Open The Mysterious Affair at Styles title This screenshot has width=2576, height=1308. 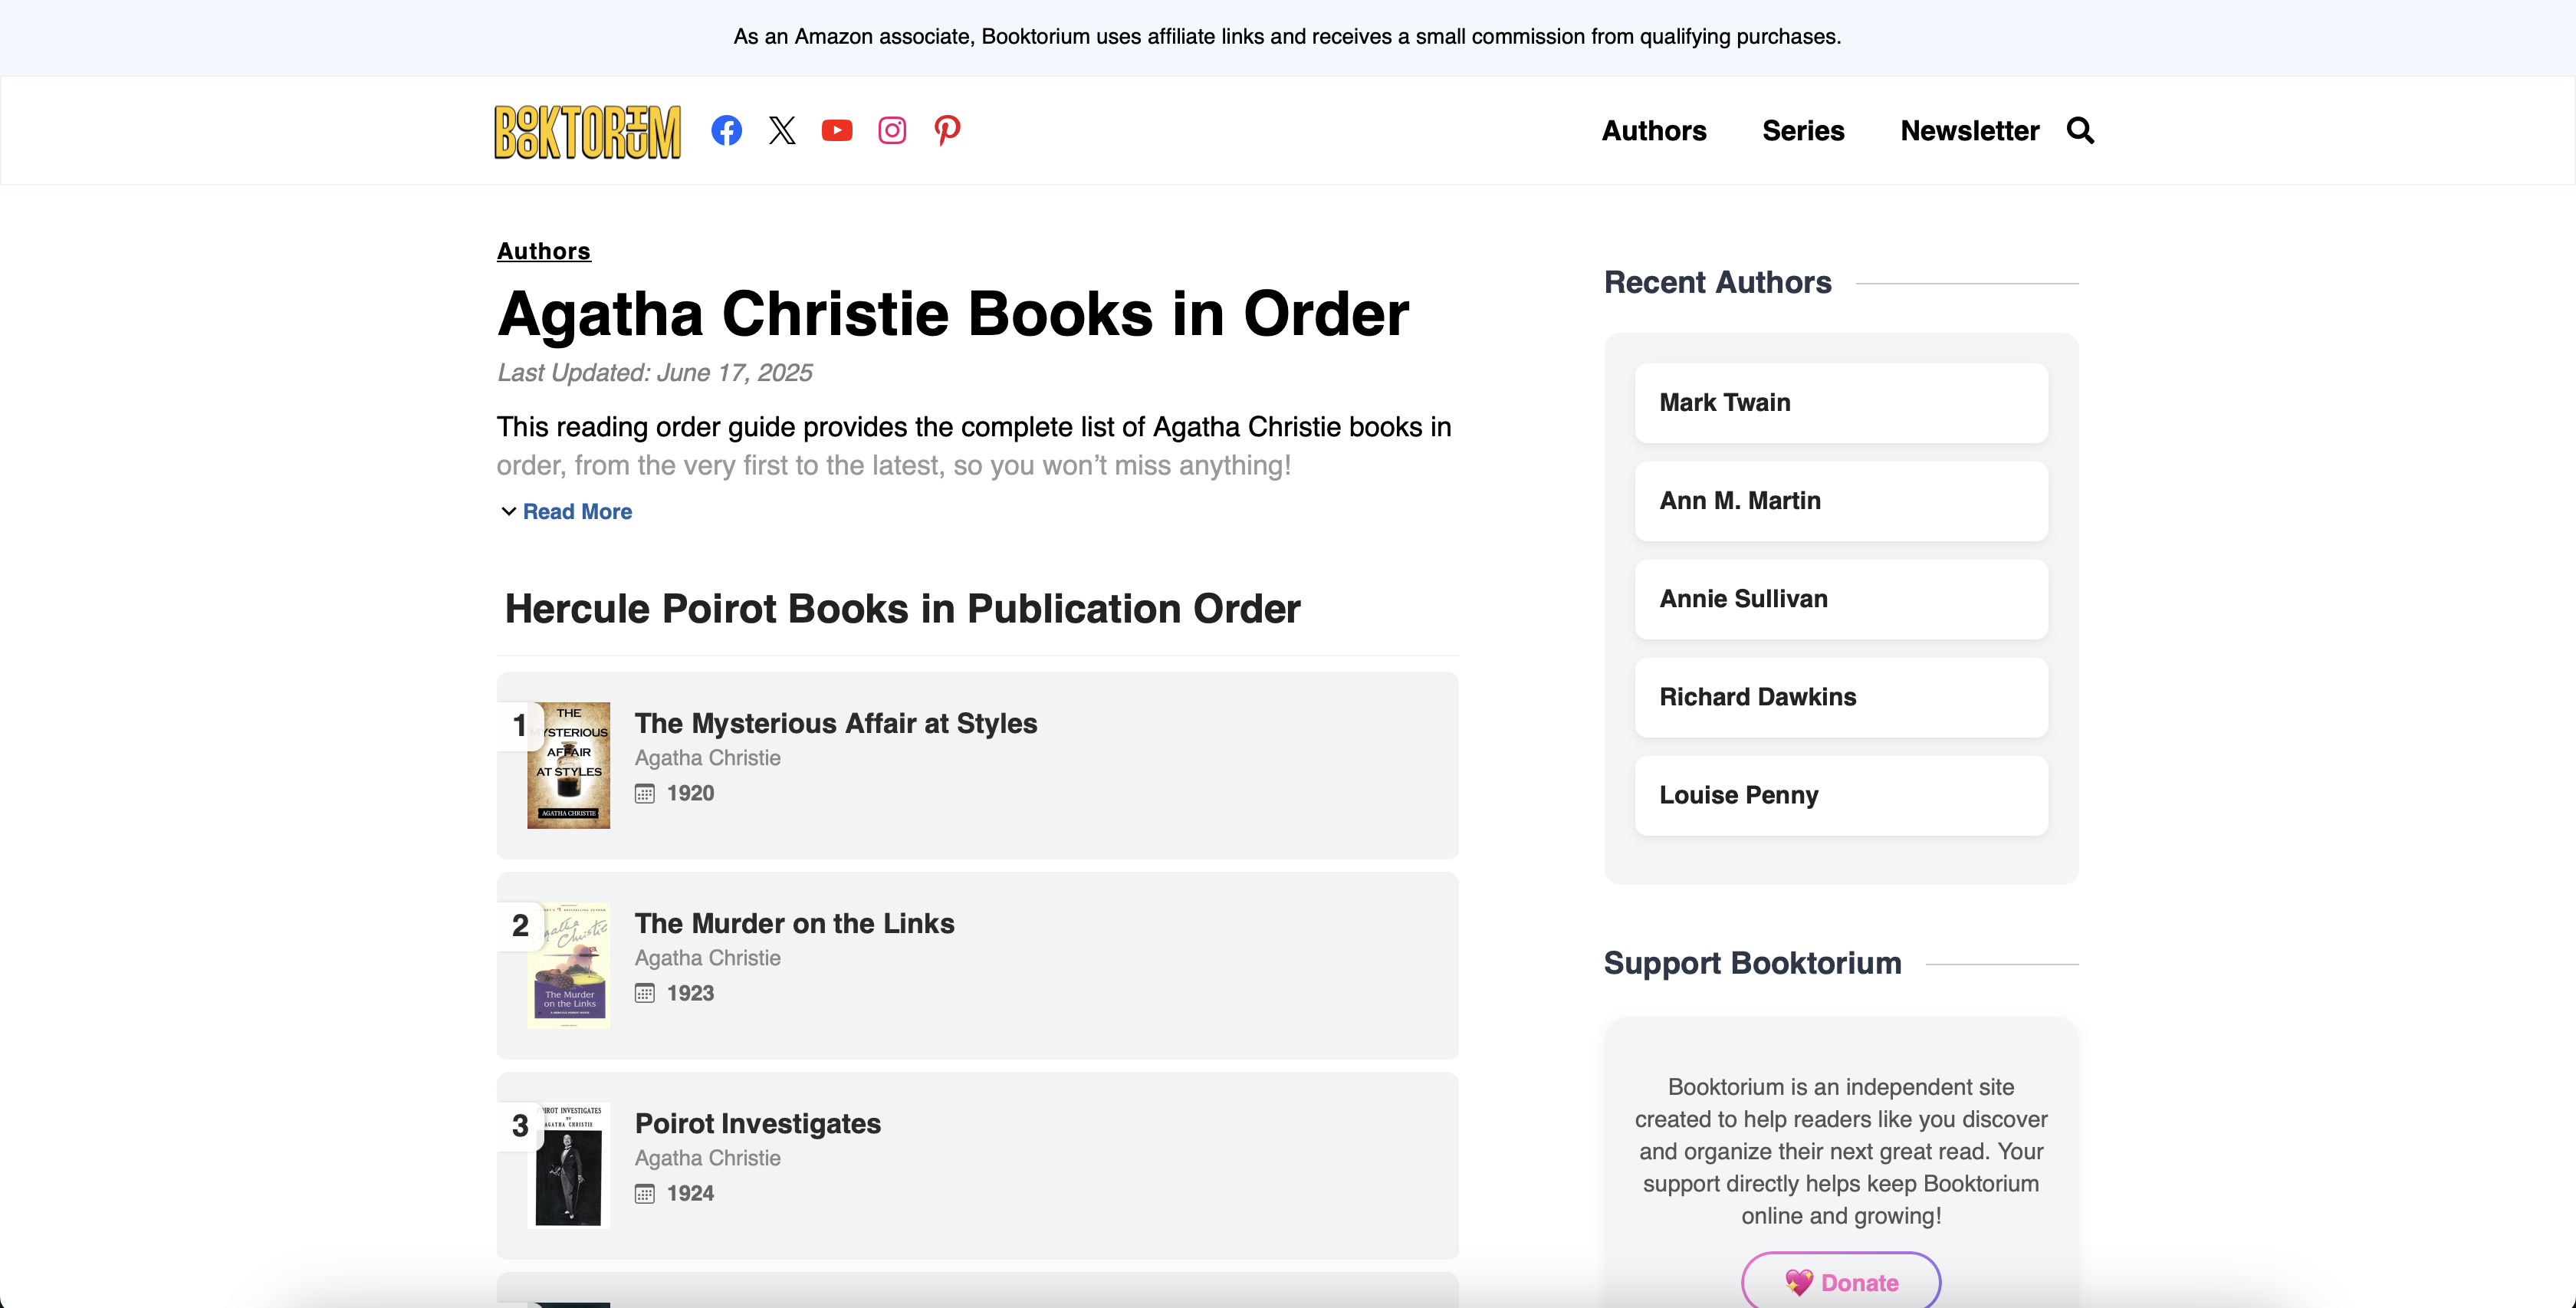click(836, 723)
